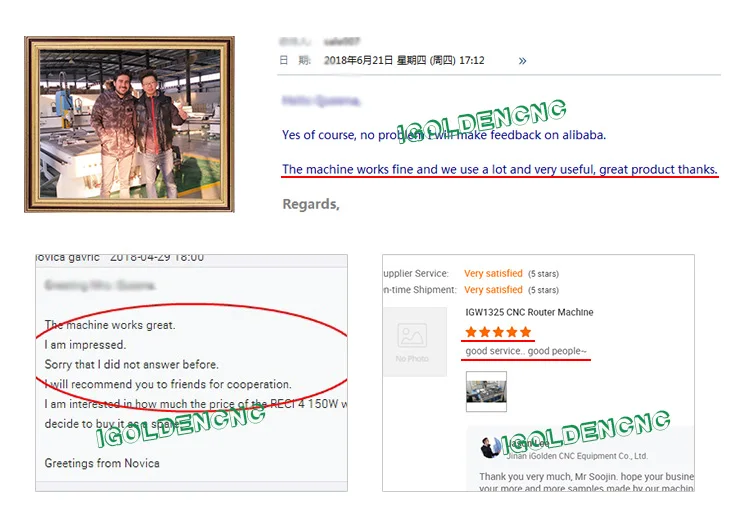Click the small review photo thumbnail
This screenshot has height=510, width=750.
(486, 391)
